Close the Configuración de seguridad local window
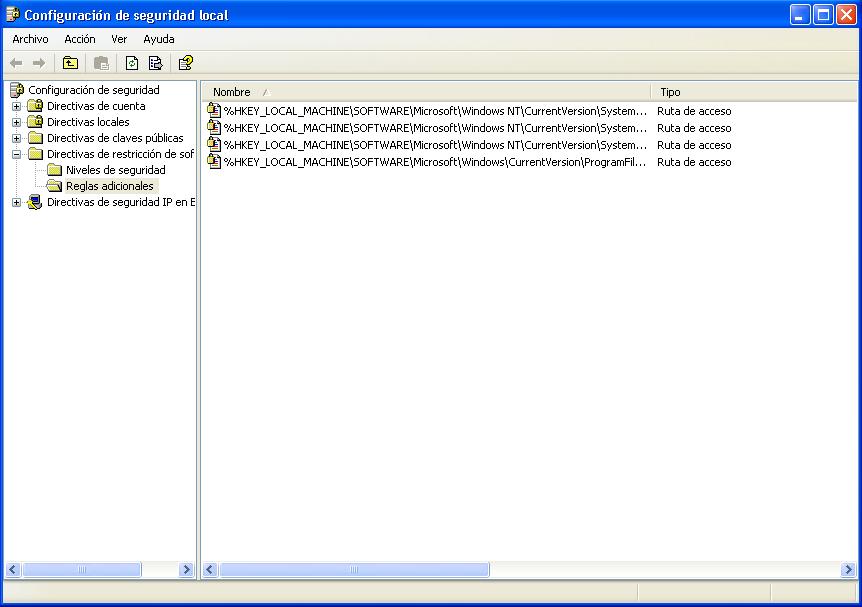 (x=847, y=14)
